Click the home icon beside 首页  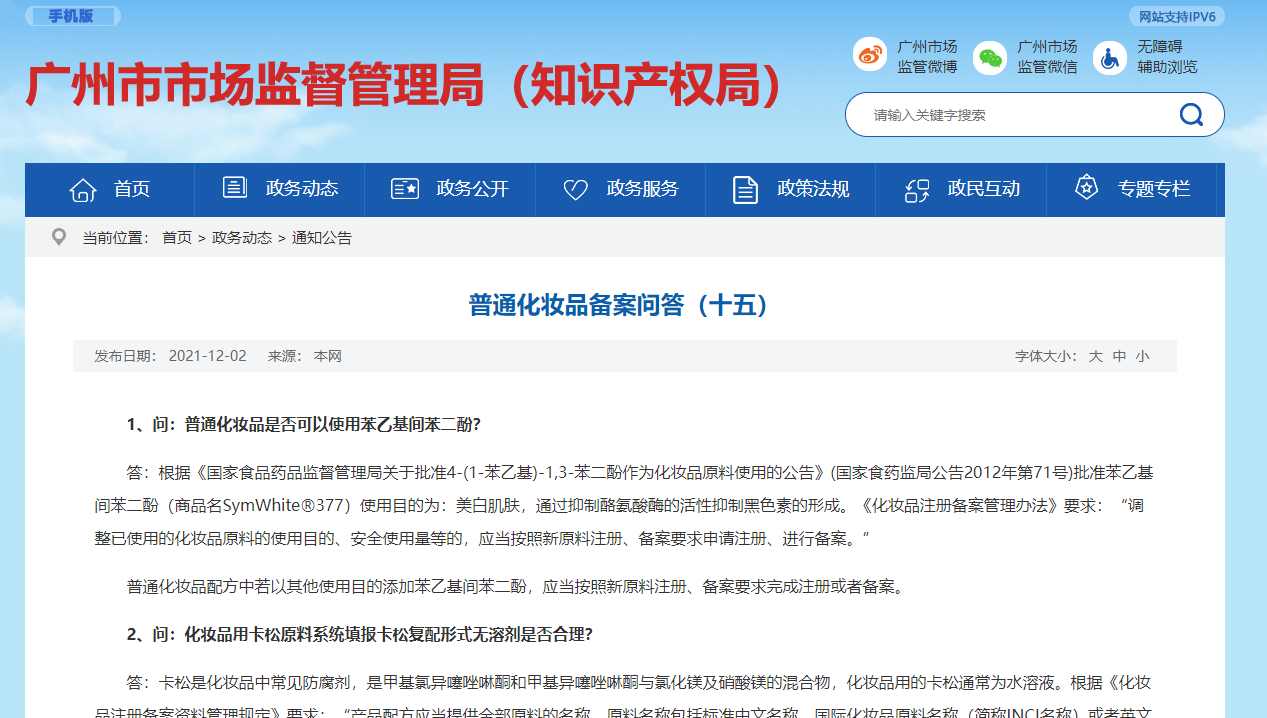pos(82,189)
